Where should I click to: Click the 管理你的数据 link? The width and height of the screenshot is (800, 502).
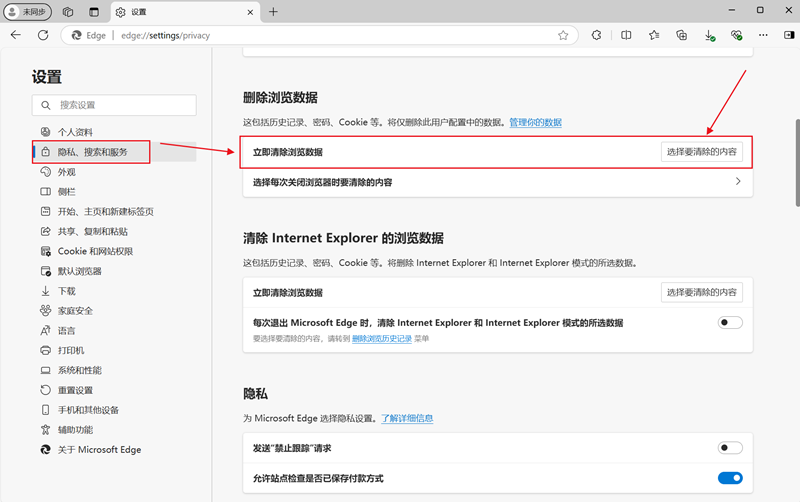click(x=535, y=122)
